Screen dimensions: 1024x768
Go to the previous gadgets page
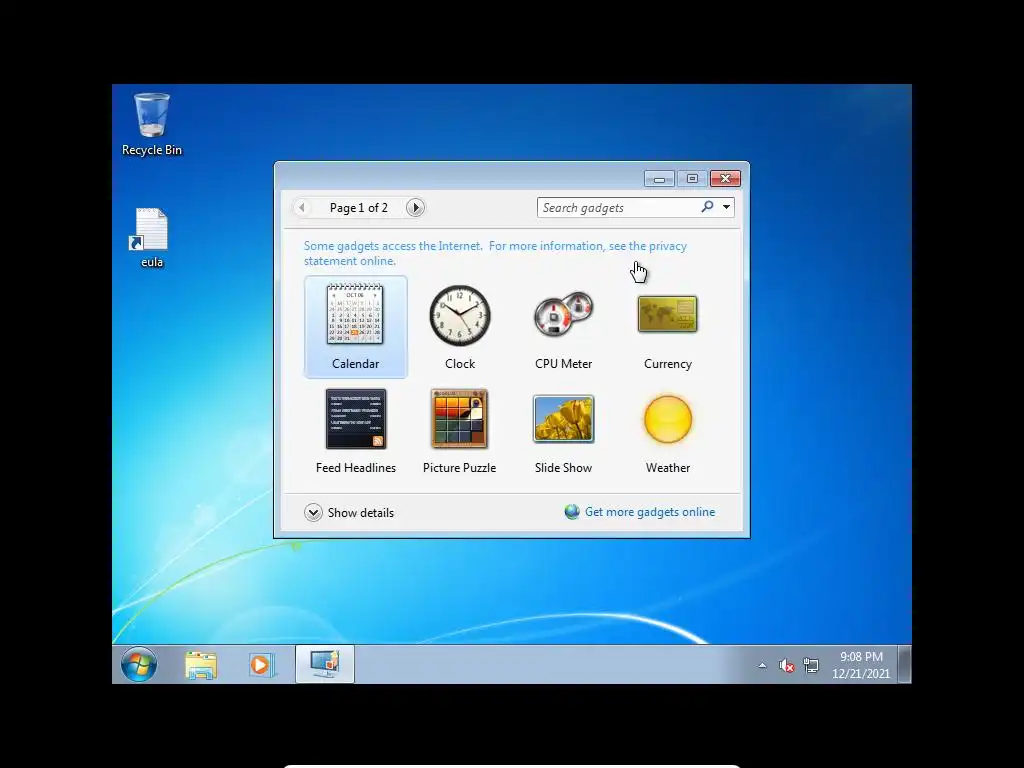302,208
